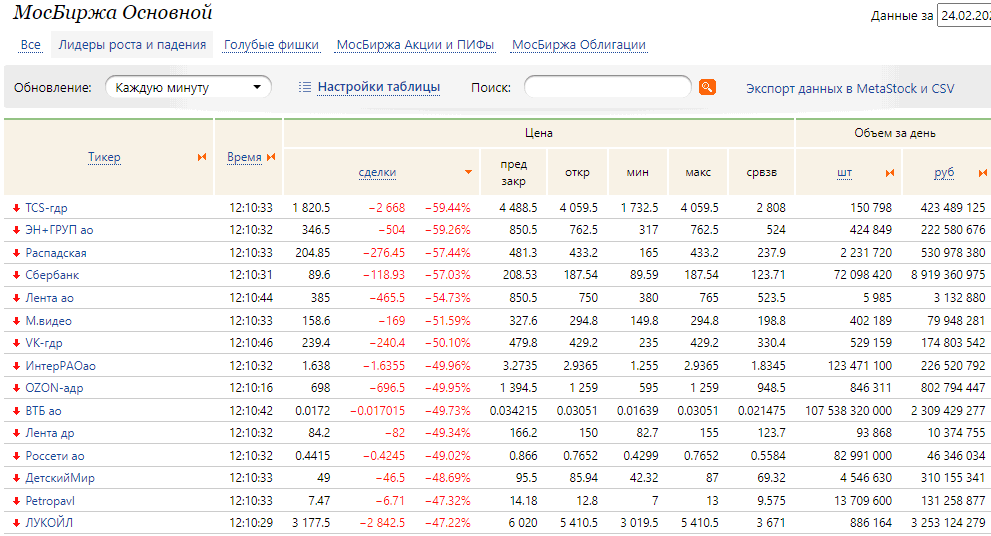Screen dimensions: 991x536
Task: Click red down arrow beside ВТБ ао
Action: (x=16, y=411)
